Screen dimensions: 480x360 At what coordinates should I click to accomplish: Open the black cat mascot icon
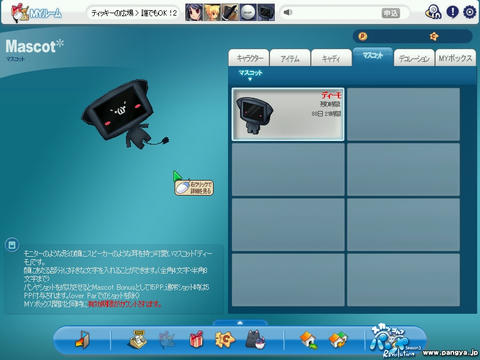(x=255, y=339)
